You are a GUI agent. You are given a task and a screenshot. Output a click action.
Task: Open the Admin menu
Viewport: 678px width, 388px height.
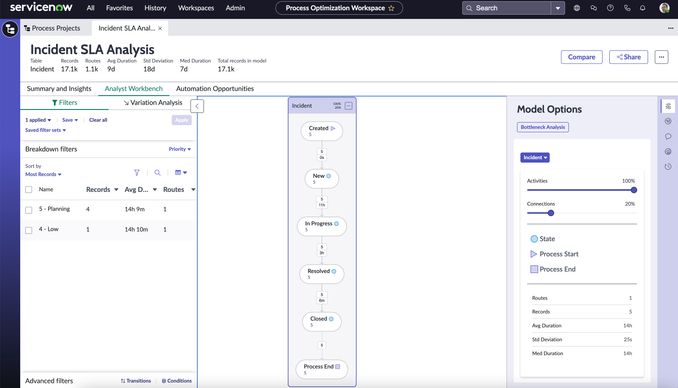(x=235, y=8)
